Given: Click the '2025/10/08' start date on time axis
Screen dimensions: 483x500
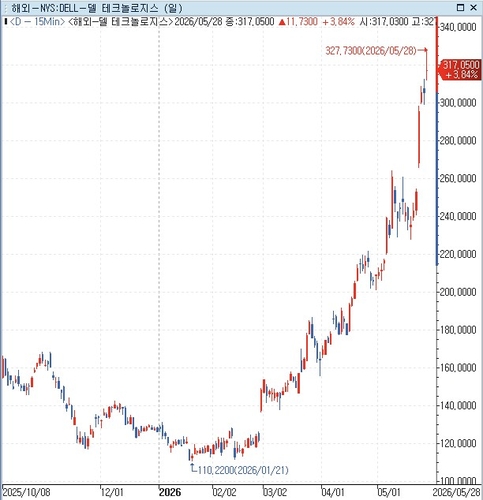Looking at the screenshot, I should coord(26,492).
